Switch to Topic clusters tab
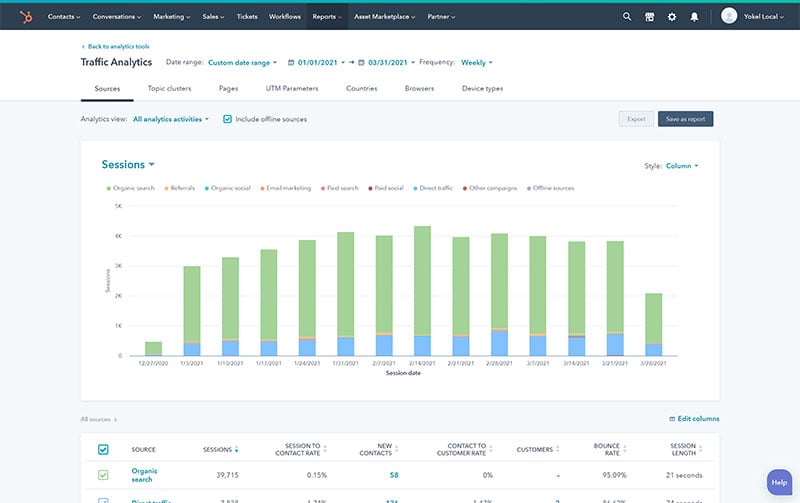This screenshot has width=800, height=503. point(169,88)
